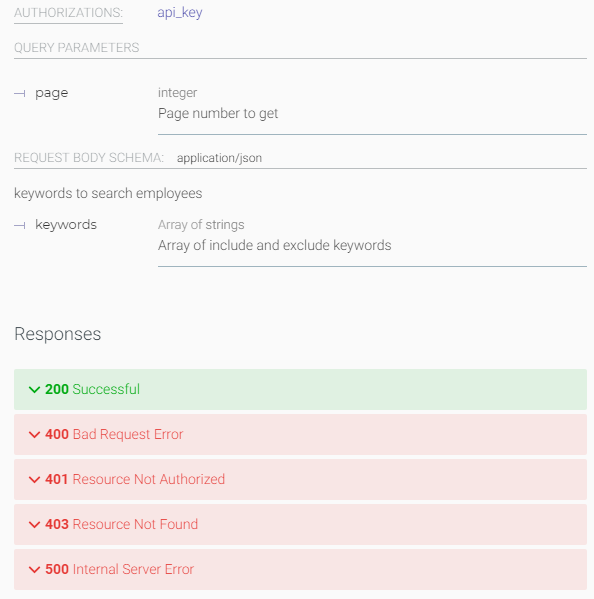Viewport: 594px width, 599px height.
Task: Click the application/json content type
Action: pos(219,158)
